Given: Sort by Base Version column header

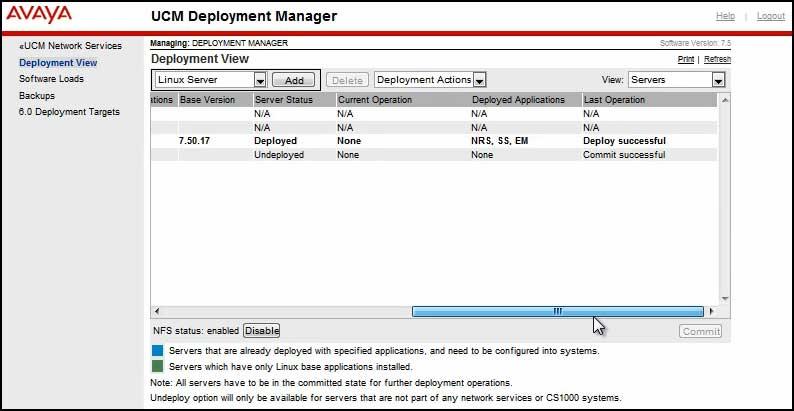Looking at the screenshot, I should pyautogui.click(x=207, y=100).
